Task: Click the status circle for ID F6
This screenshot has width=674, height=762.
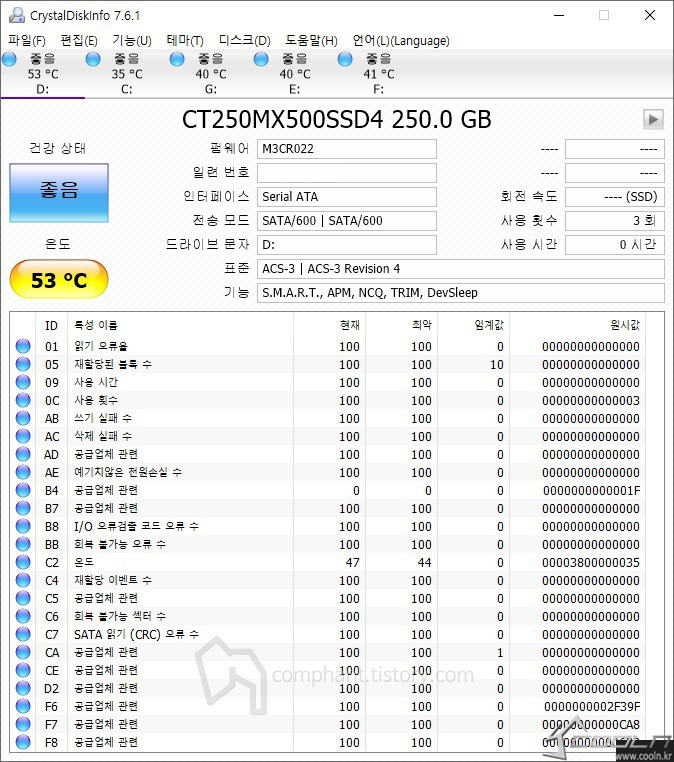Action: click(x=23, y=706)
